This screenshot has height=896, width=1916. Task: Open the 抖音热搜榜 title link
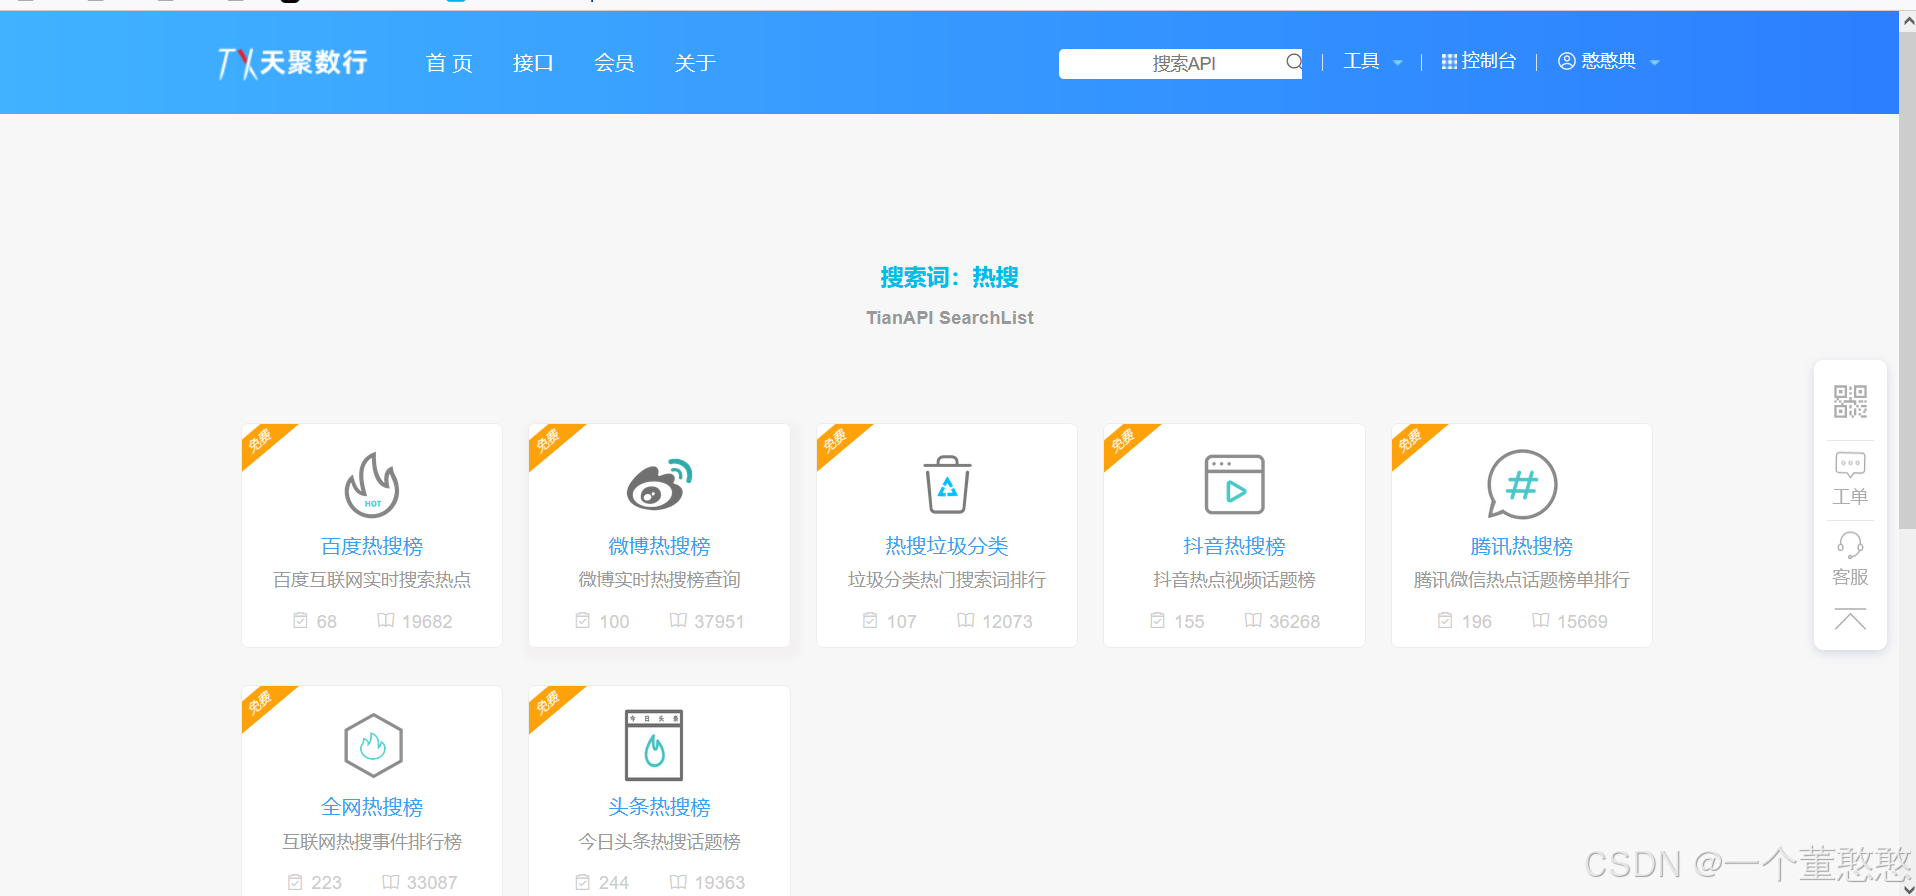coord(1234,546)
